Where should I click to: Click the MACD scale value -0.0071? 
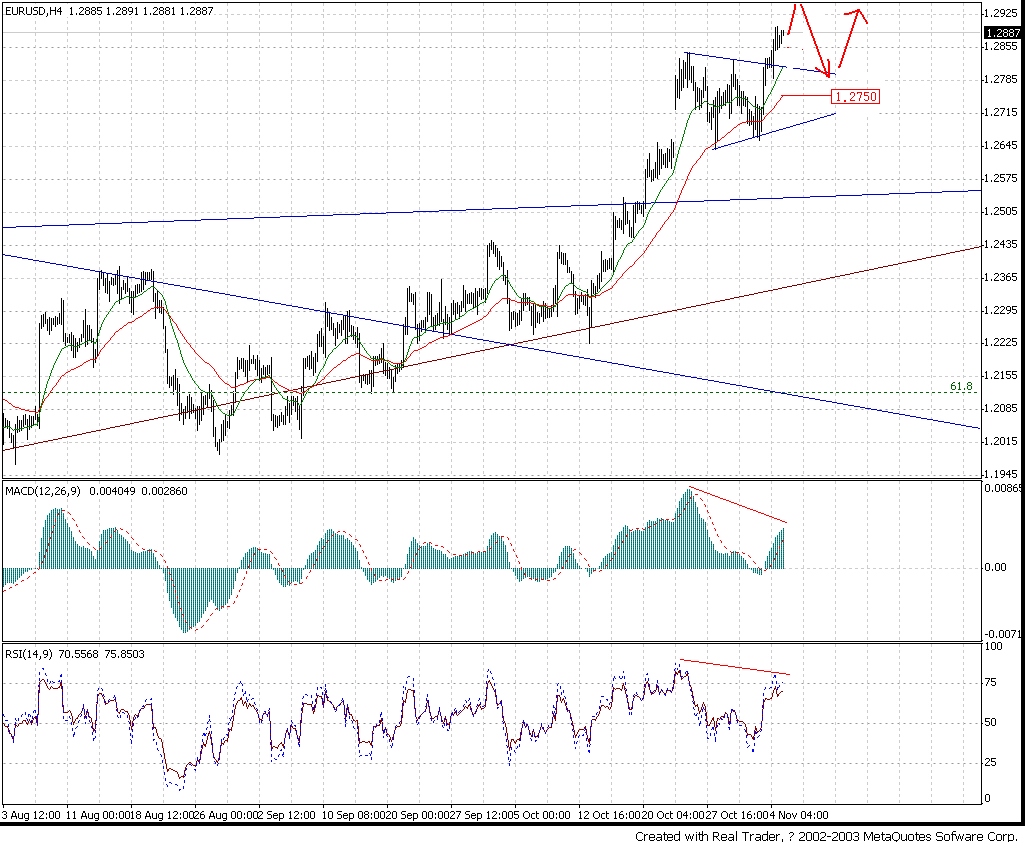pyautogui.click(x=1003, y=634)
